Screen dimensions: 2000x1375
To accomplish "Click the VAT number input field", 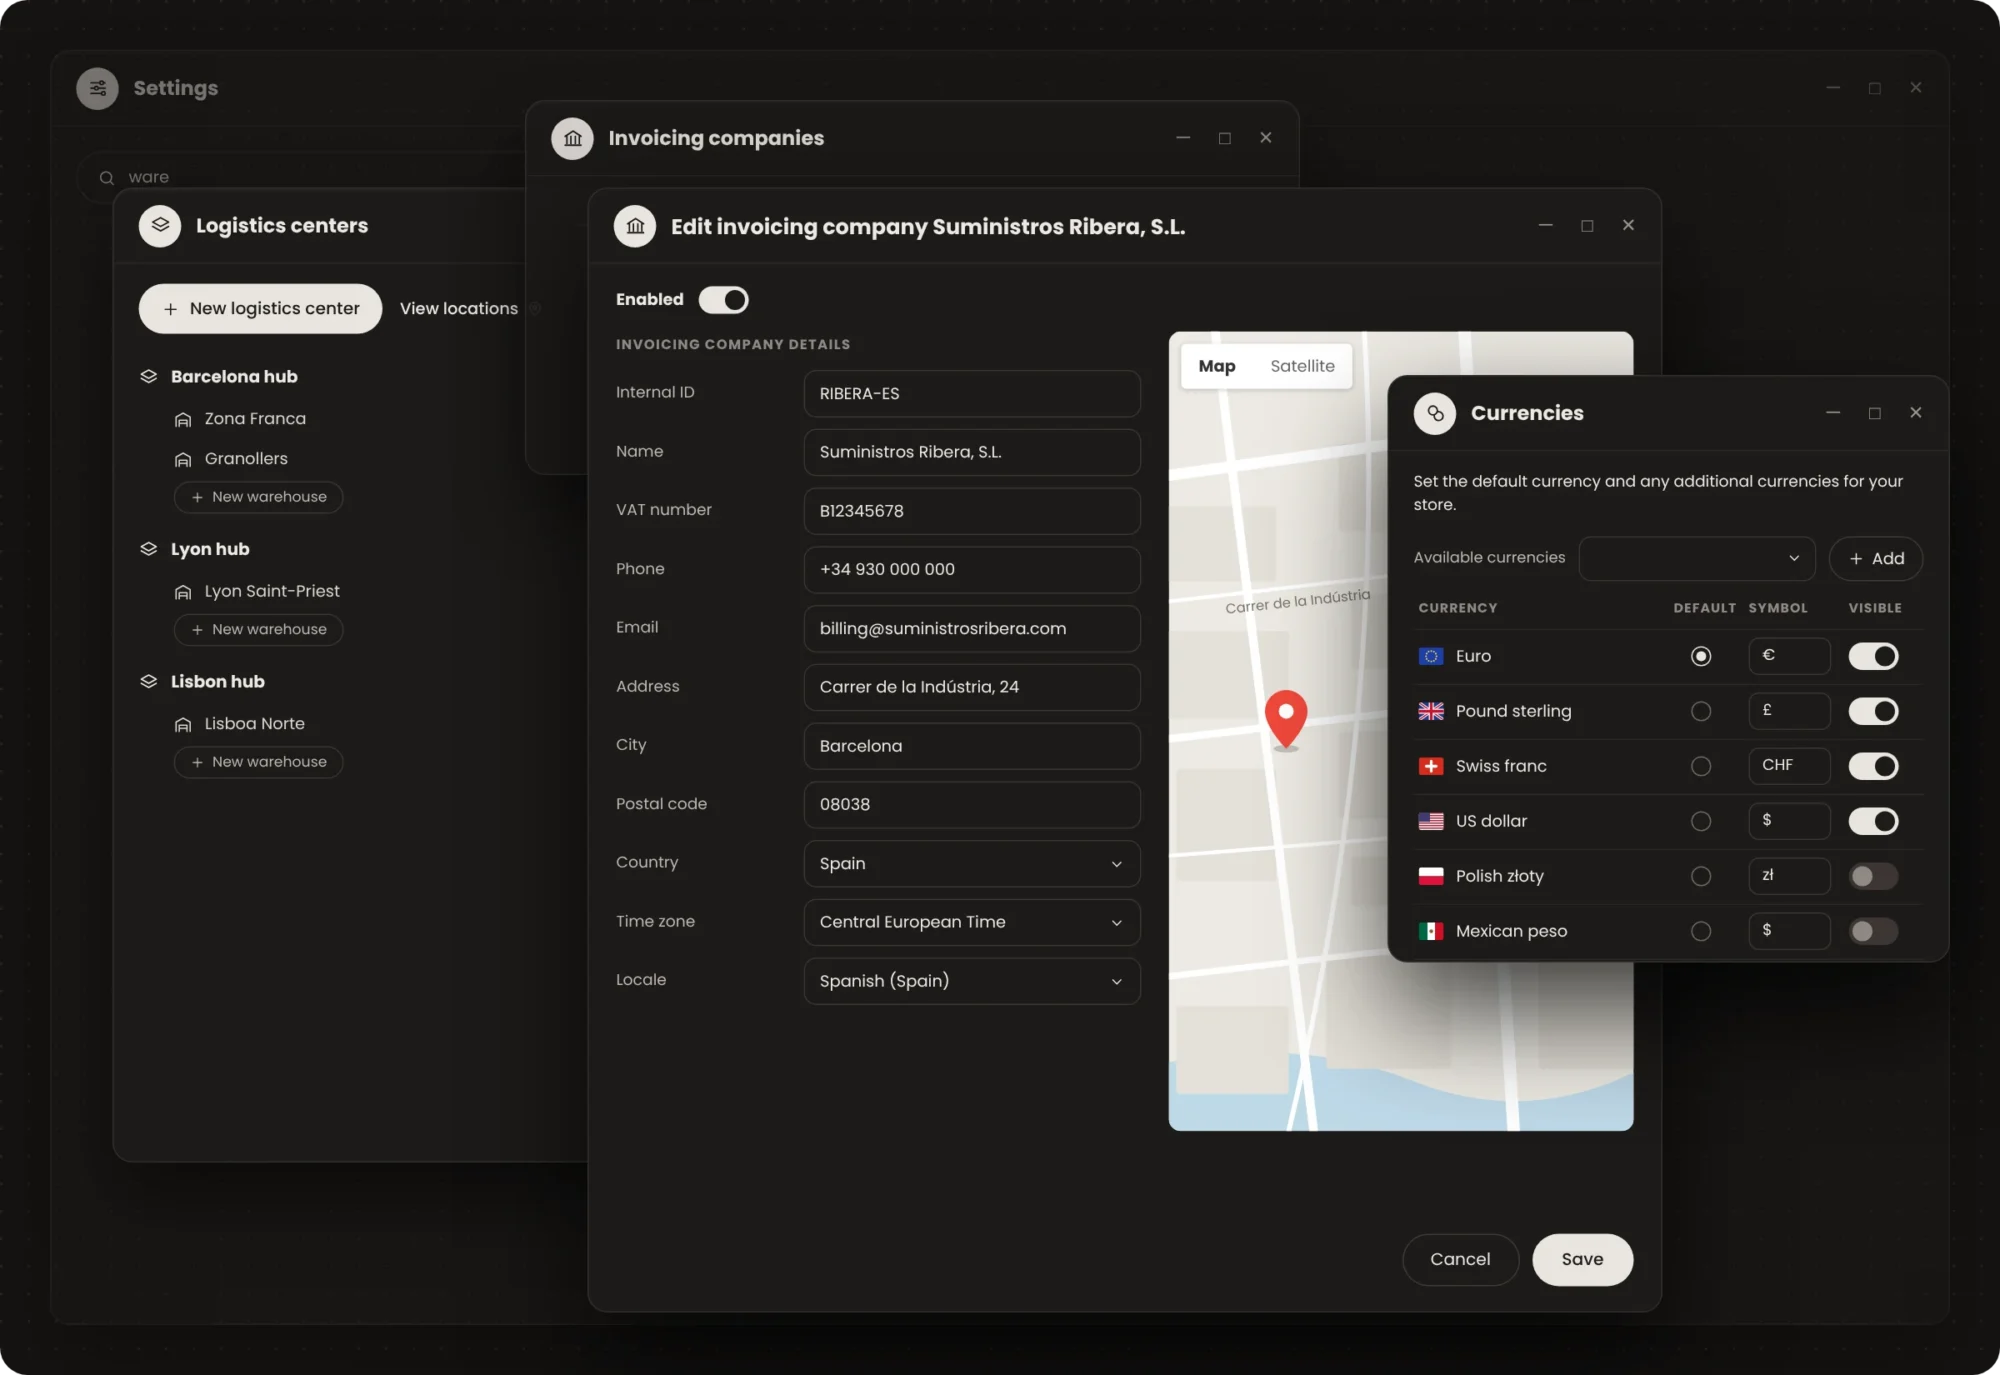I will tap(972, 511).
